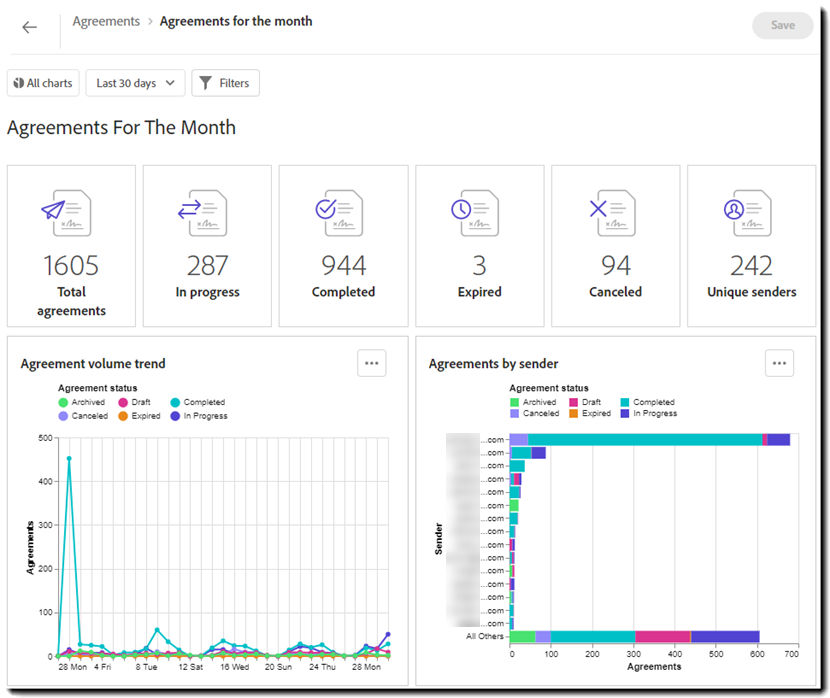Open All charts pie icon button

click(43, 83)
